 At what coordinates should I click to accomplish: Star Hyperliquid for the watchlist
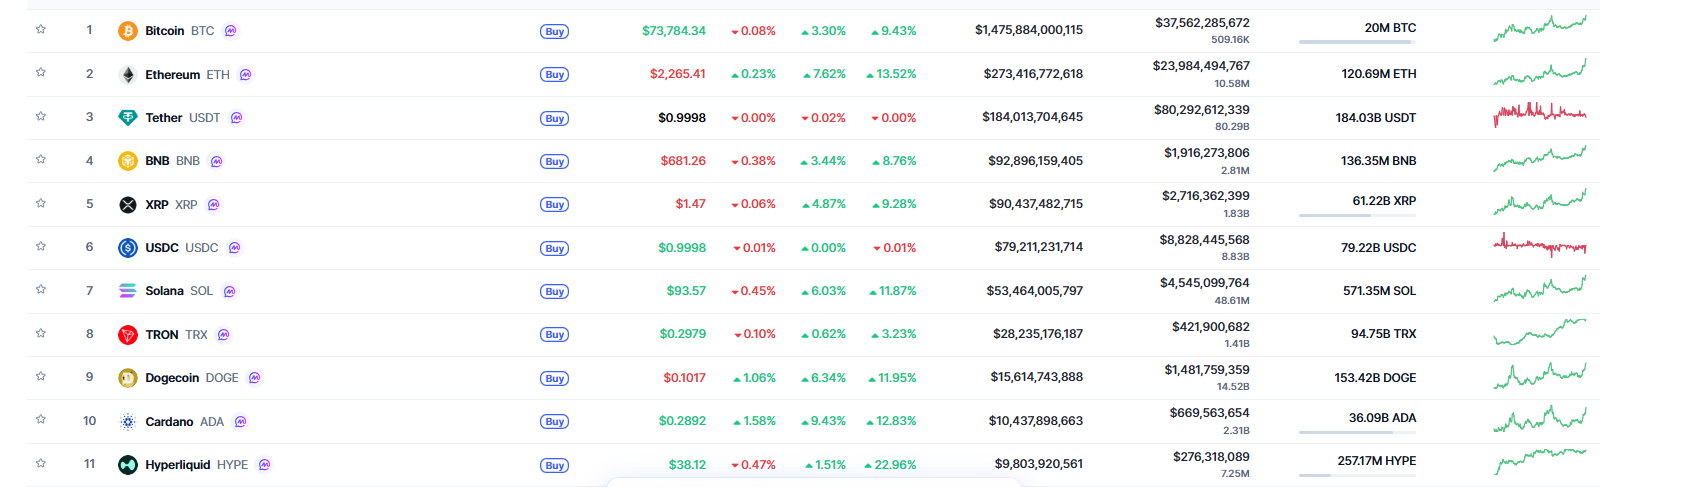[x=41, y=463]
